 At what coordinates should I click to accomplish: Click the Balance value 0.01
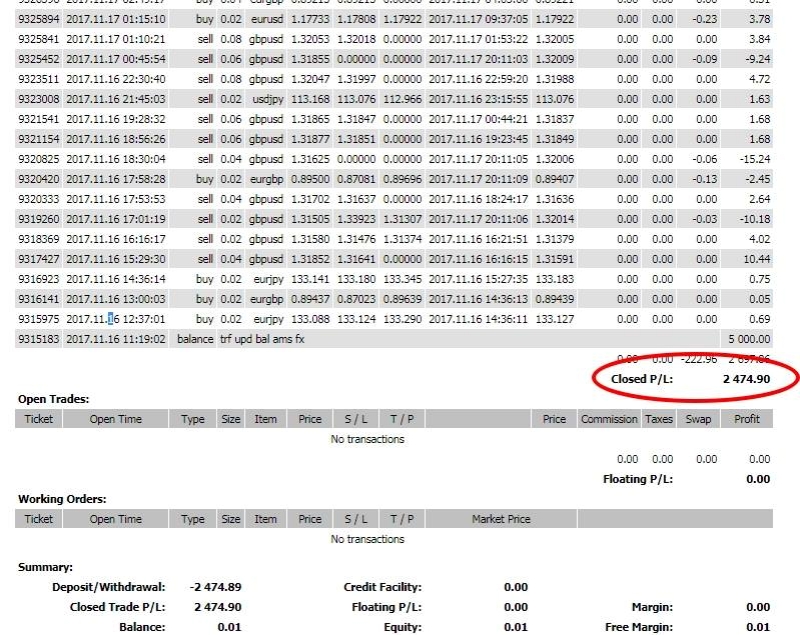click(229, 627)
